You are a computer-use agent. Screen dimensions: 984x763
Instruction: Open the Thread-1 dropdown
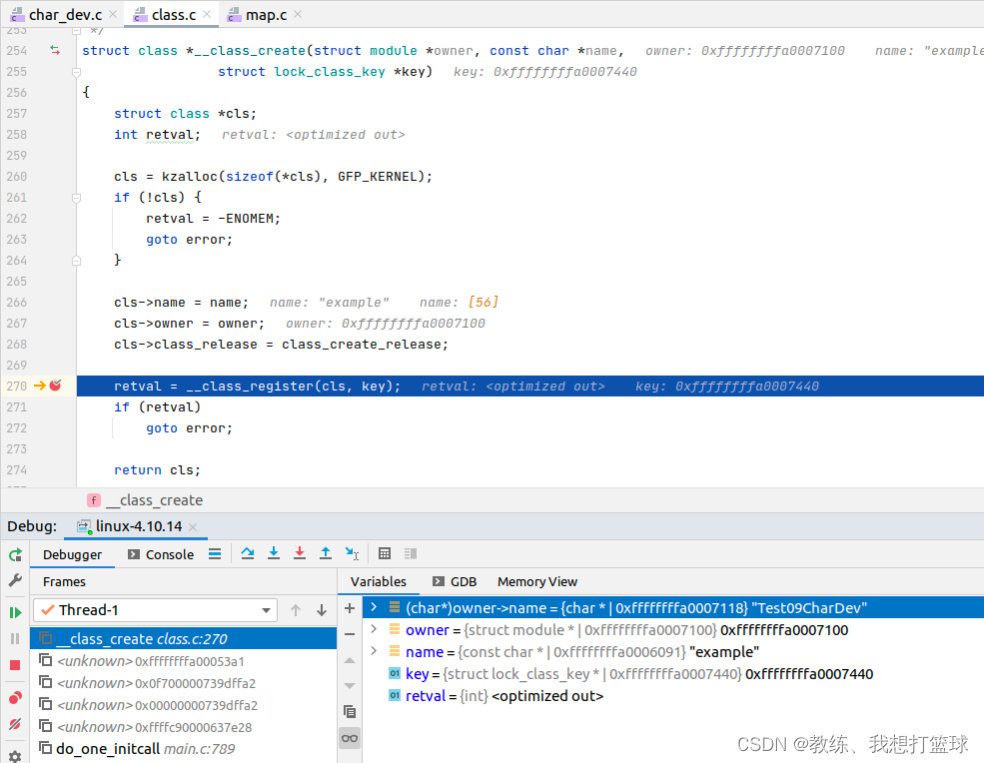(x=156, y=610)
